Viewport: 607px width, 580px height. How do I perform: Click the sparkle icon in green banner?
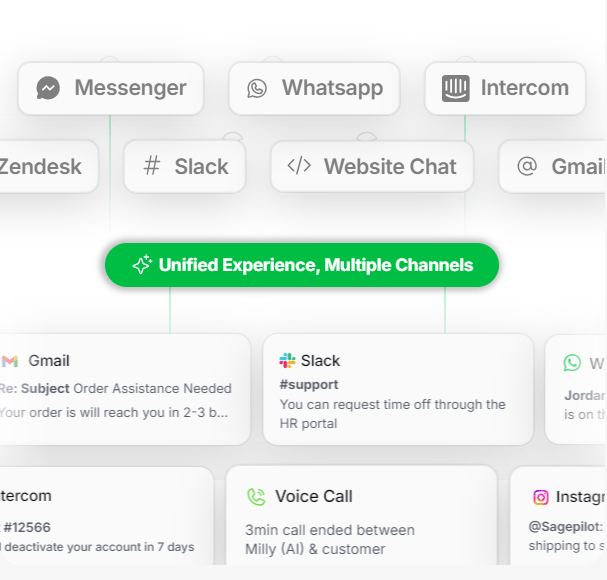click(x=142, y=265)
